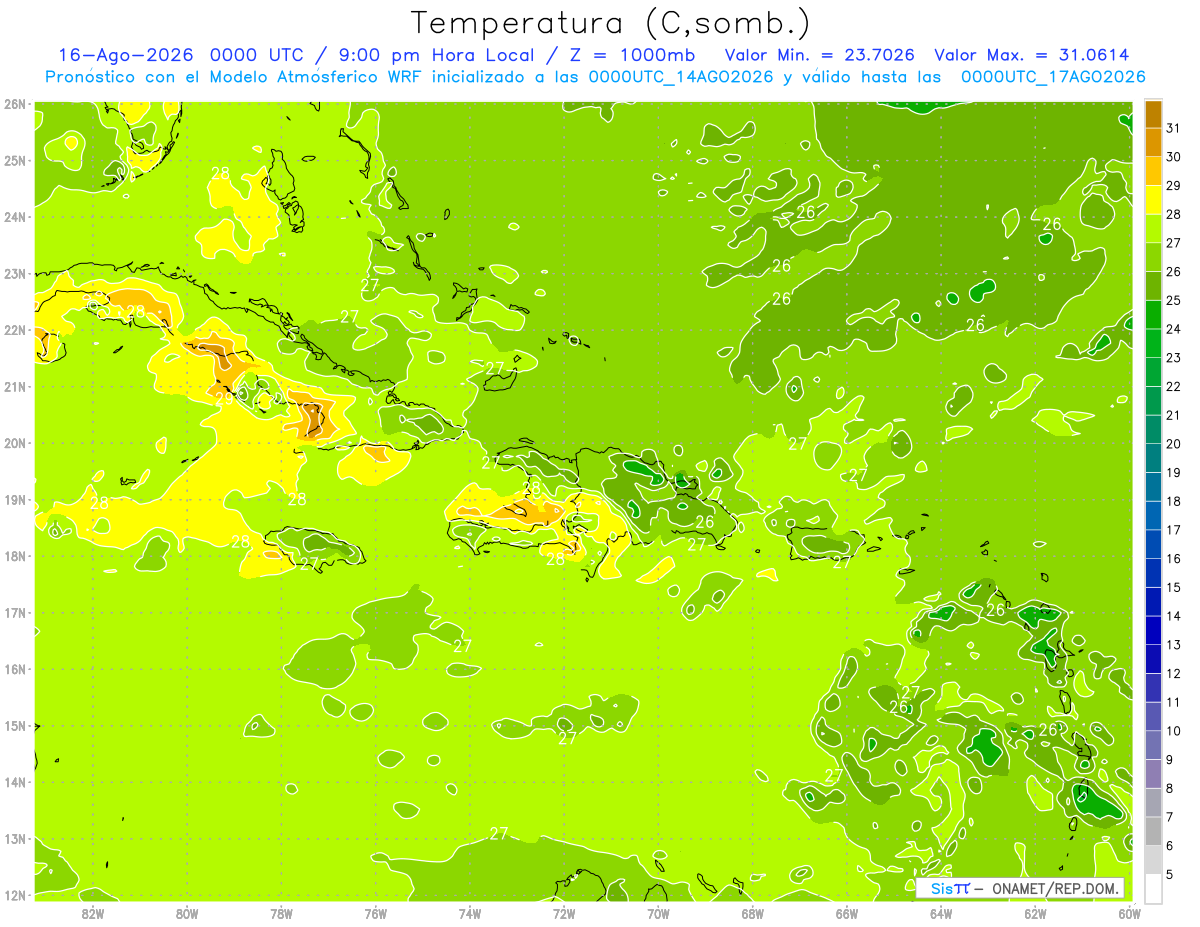Click the 24N latitude axis label
Viewport: 1200px width, 927px height.
pos(15,217)
